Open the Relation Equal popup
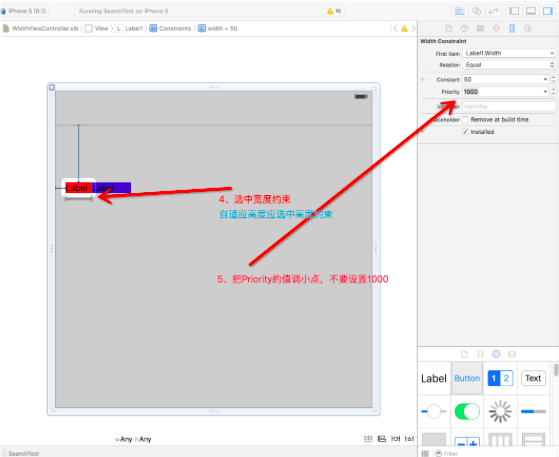Viewport: 559px width, 457px height. click(x=509, y=65)
